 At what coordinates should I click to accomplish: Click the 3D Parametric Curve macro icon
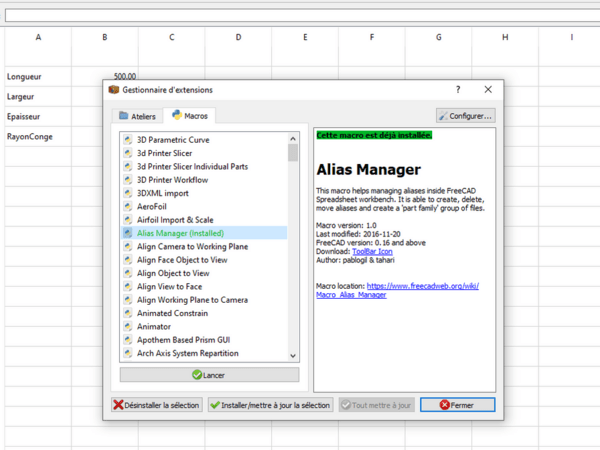click(x=128, y=140)
